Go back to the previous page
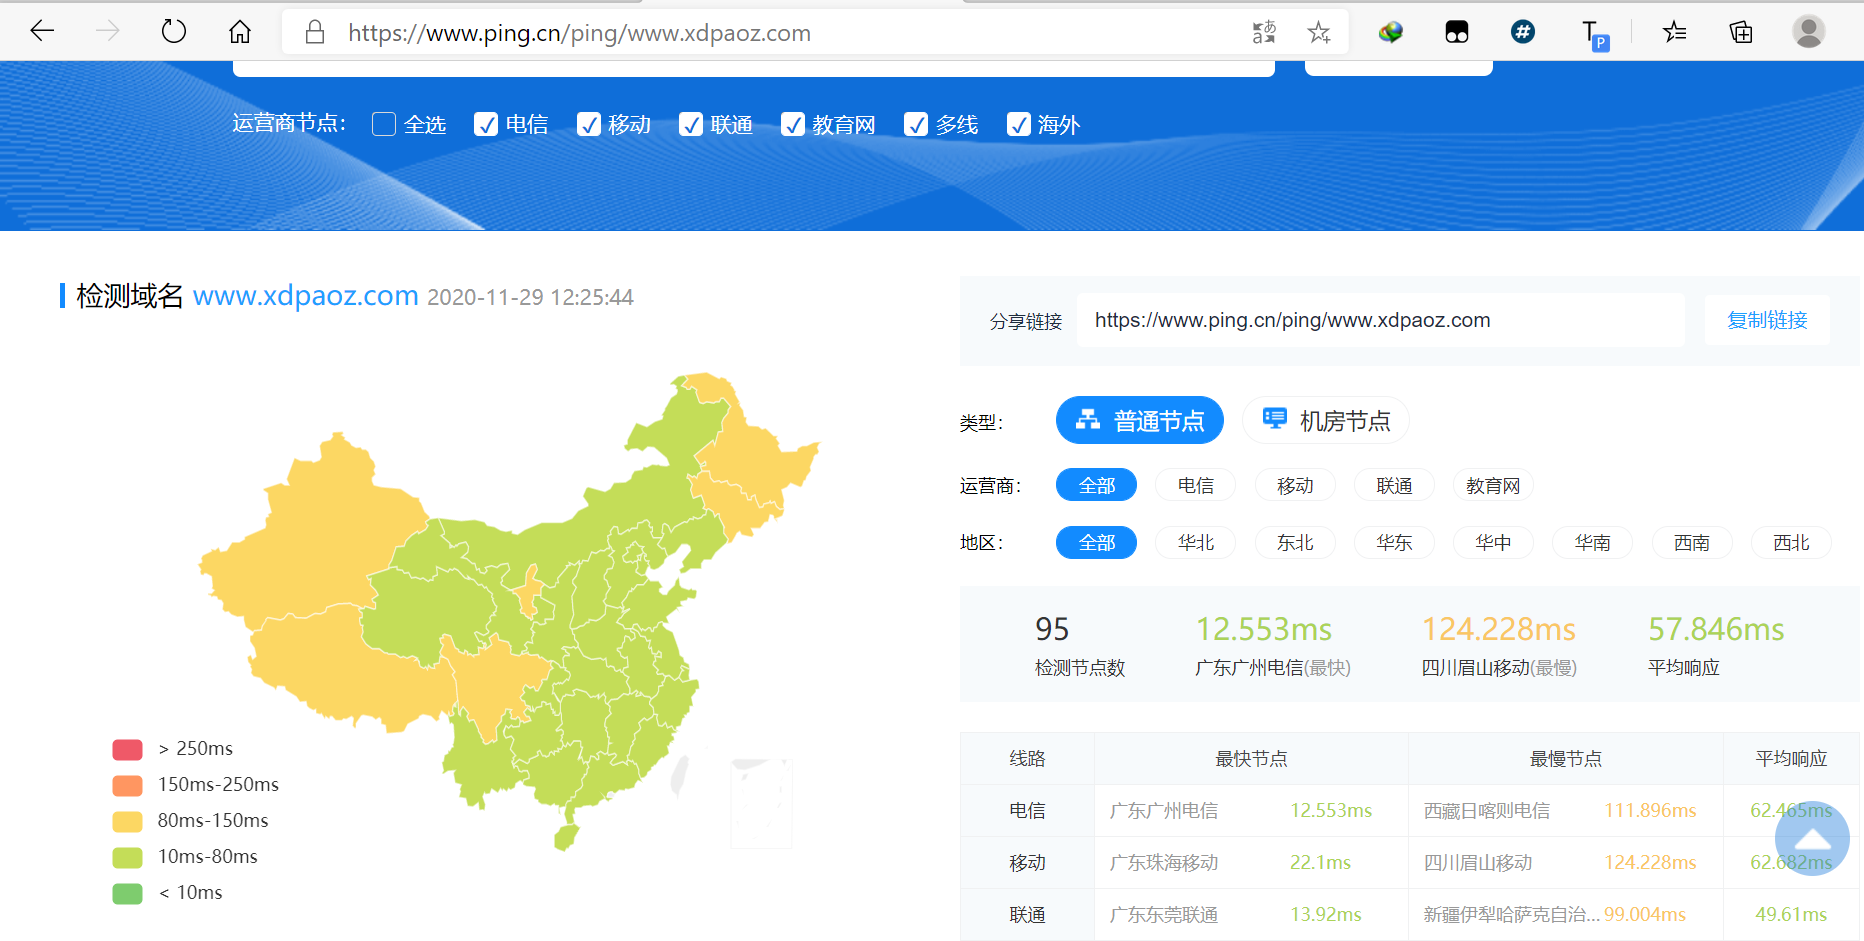The width and height of the screenshot is (1864, 941). tap(42, 32)
